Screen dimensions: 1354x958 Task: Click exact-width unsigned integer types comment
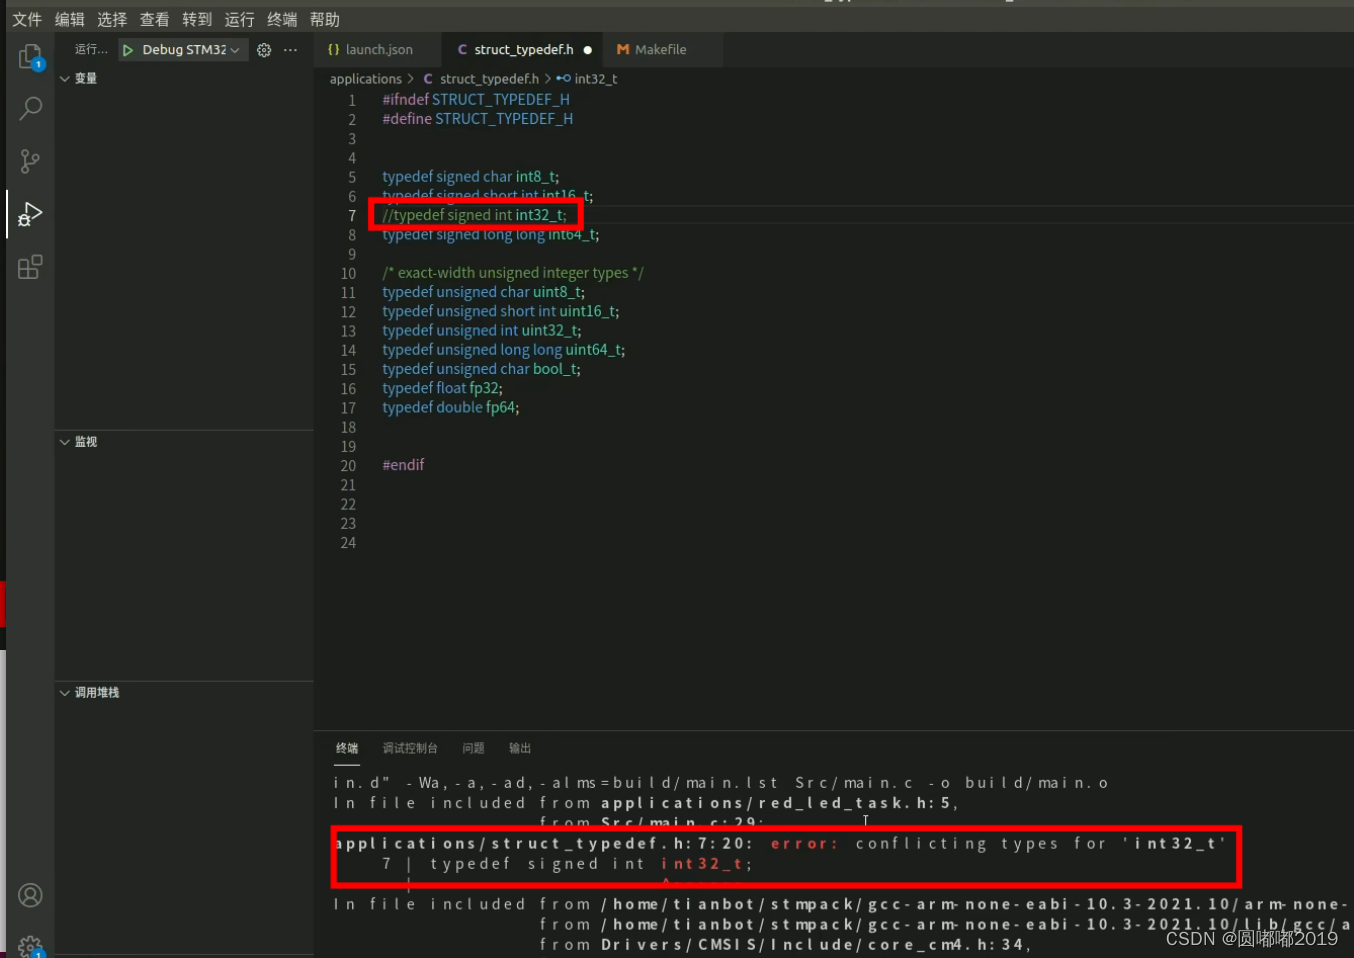(513, 273)
